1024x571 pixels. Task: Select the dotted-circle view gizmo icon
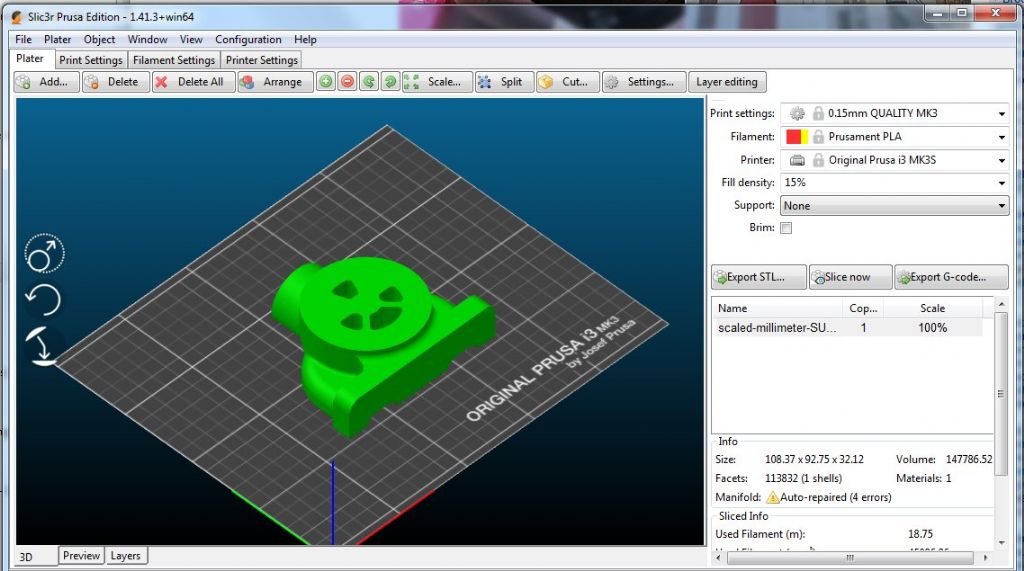(44, 253)
